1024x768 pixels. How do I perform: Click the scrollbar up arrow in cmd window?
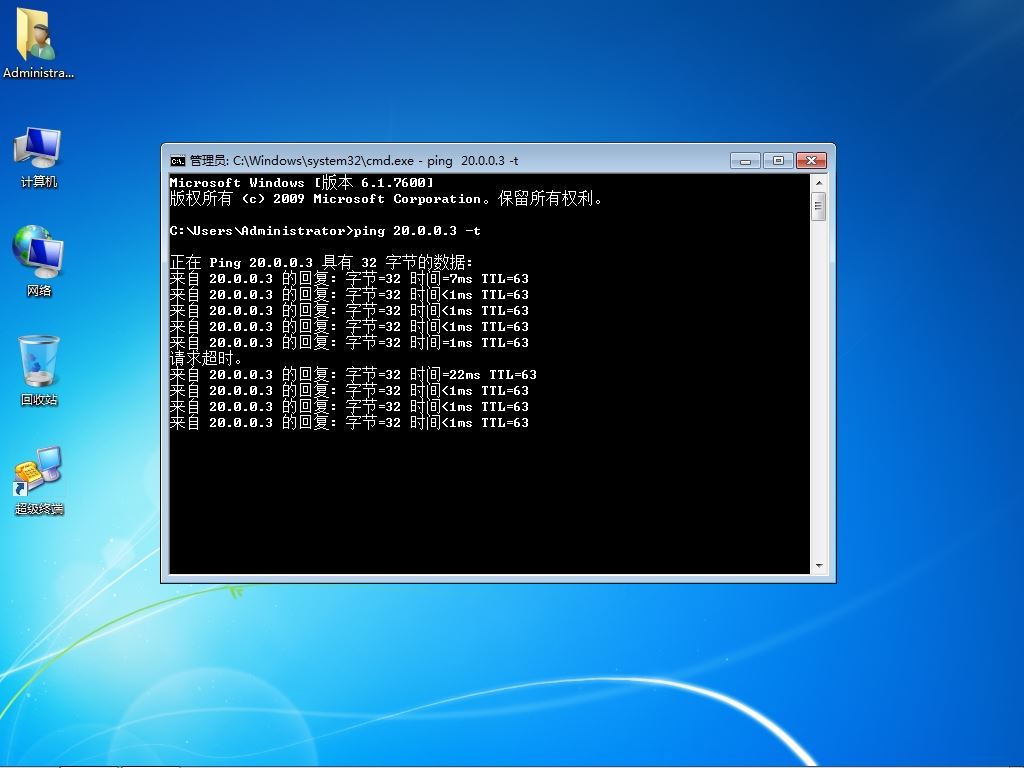(819, 184)
